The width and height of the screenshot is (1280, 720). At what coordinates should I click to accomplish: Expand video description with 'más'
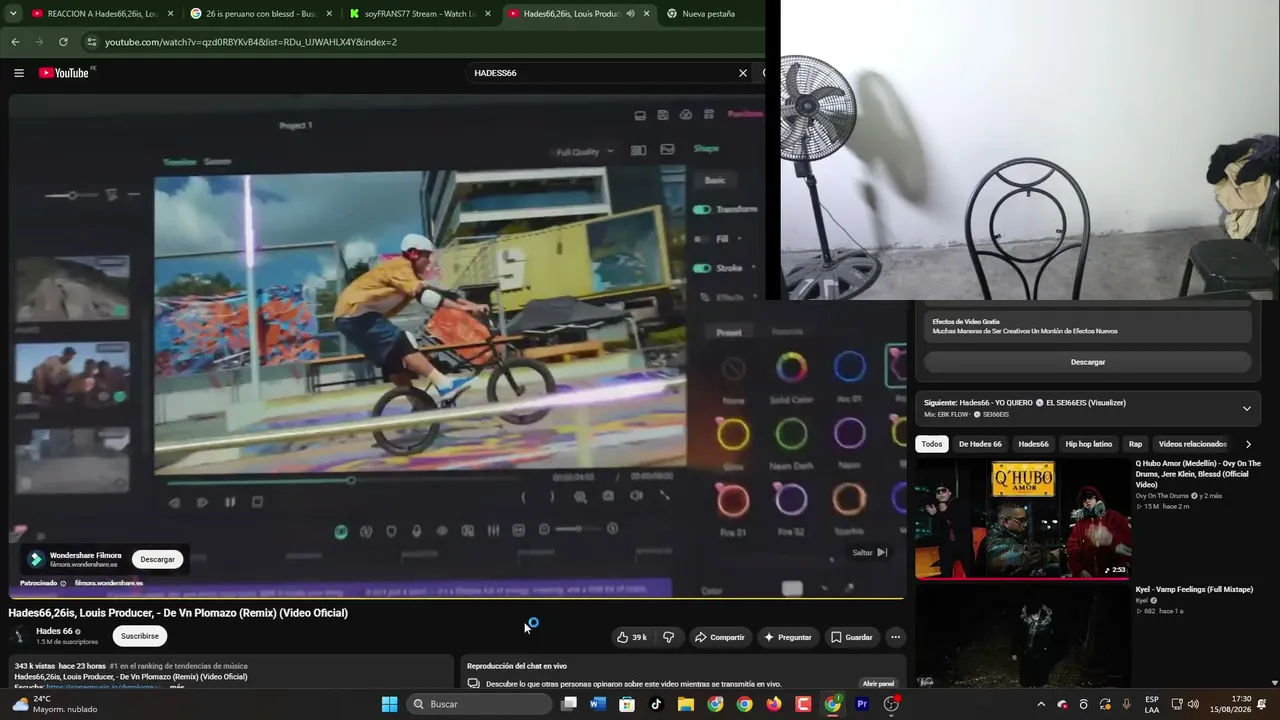(x=176, y=688)
